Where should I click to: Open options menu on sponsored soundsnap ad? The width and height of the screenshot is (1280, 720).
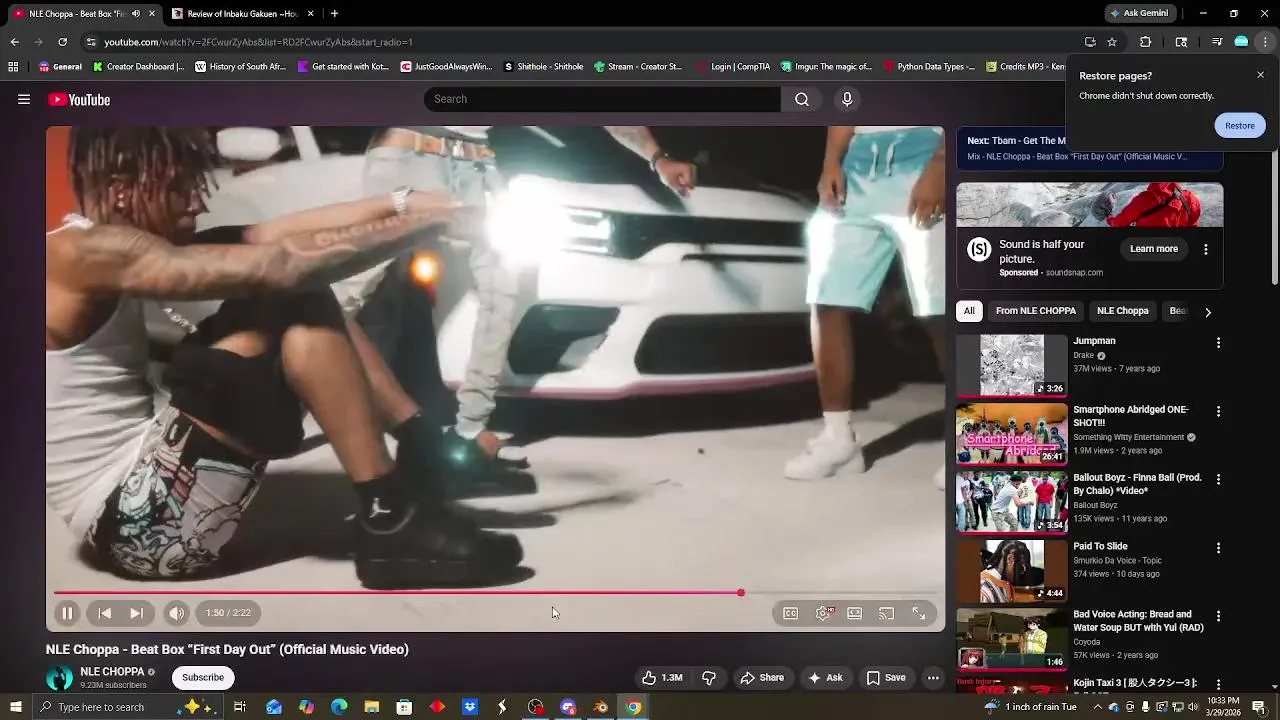click(x=1205, y=249)
